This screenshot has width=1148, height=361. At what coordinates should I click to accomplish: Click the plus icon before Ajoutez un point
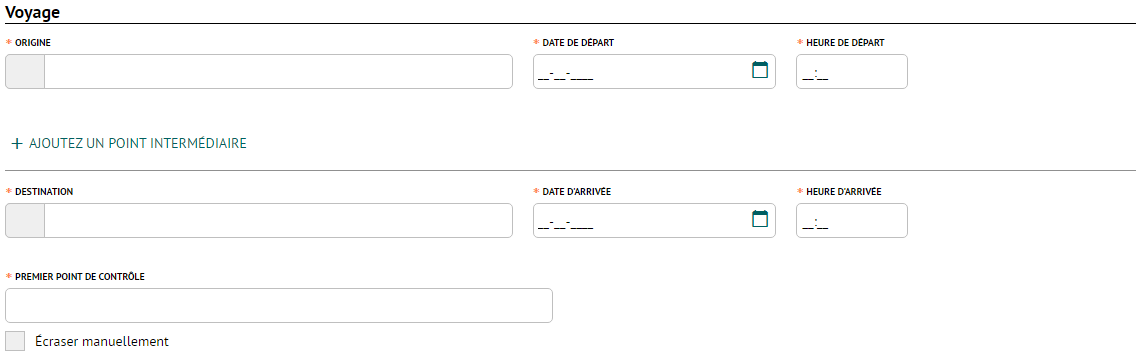(17, 144)
